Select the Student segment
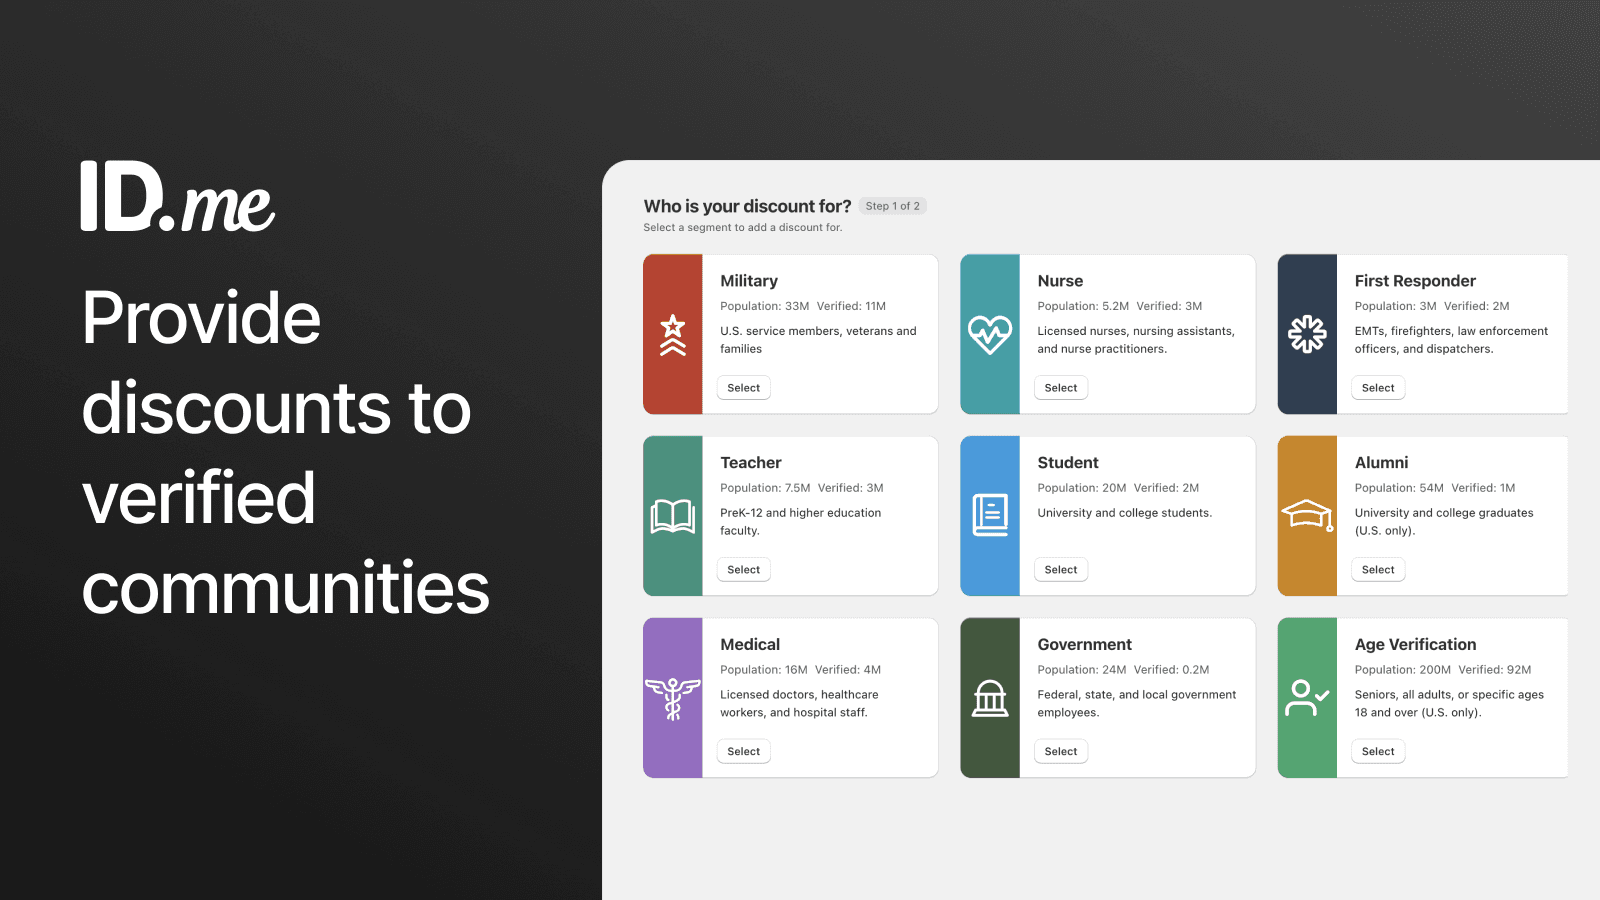Image resolution: width=1600 pixels, height=900 pixels. 1060,569
